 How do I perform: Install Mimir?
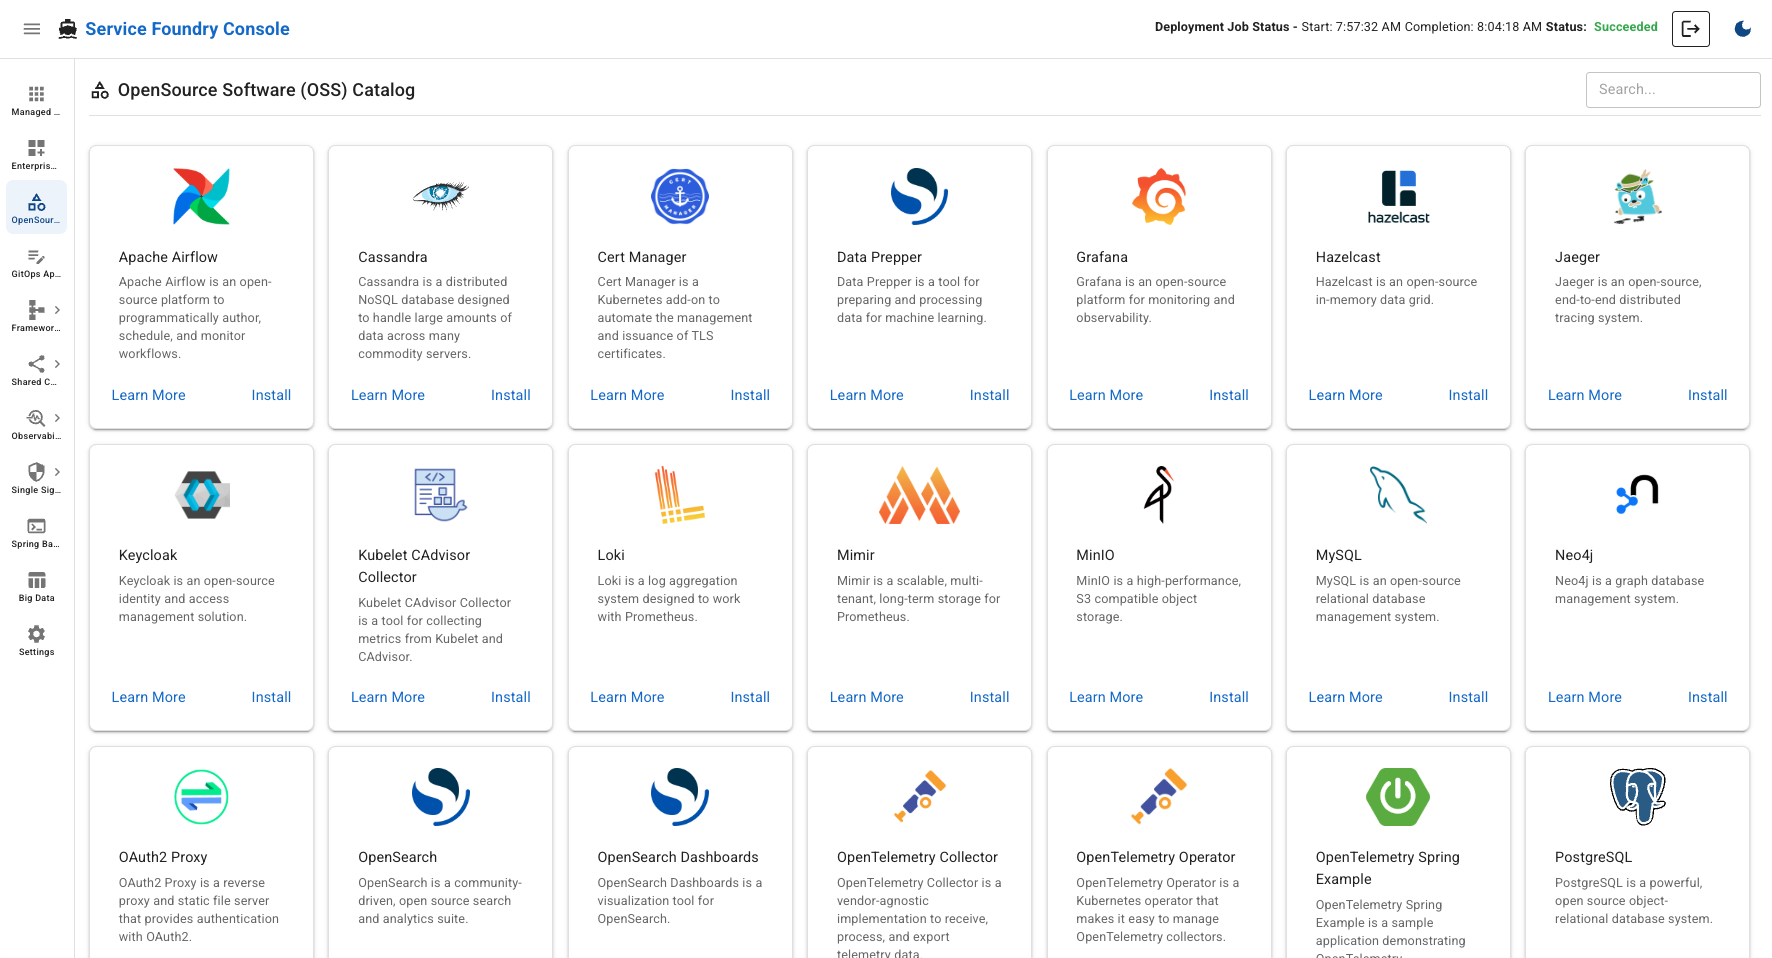coord(990,697)
